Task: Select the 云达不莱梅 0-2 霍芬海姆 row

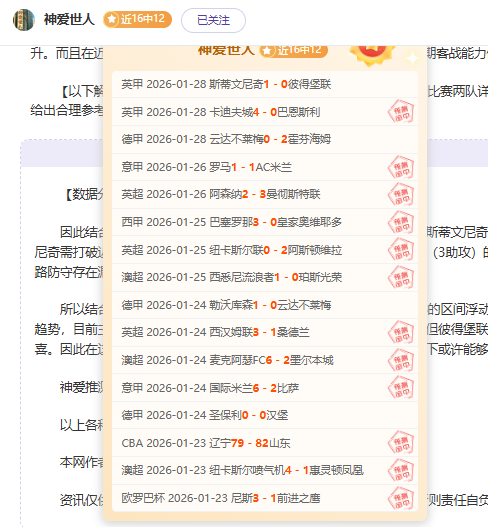Action: (265, 139)
